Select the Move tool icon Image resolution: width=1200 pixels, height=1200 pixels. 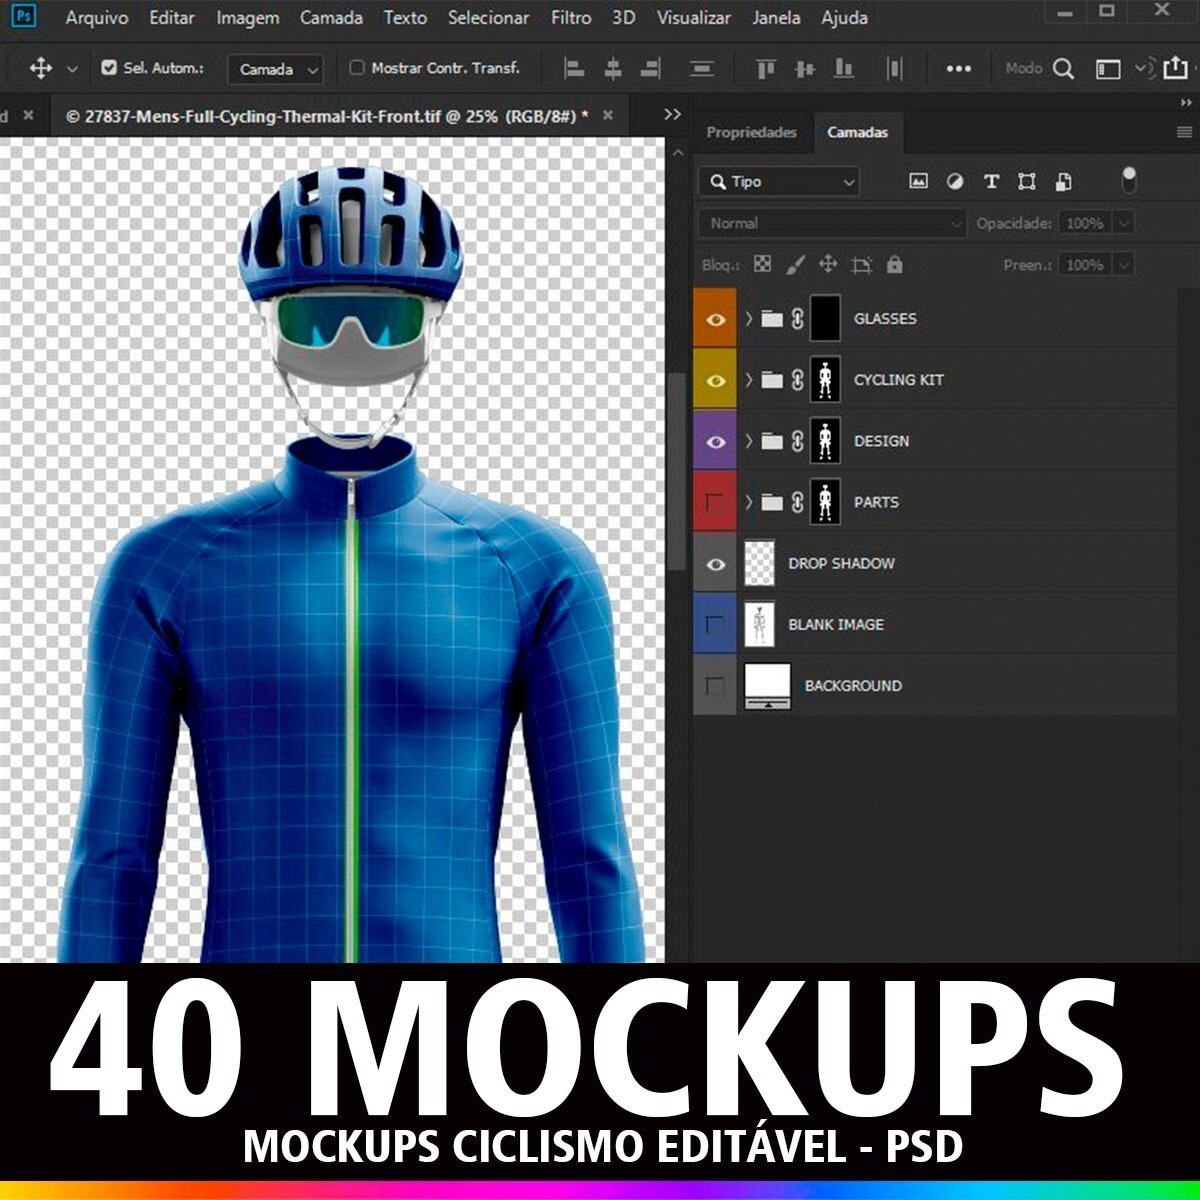41,68
